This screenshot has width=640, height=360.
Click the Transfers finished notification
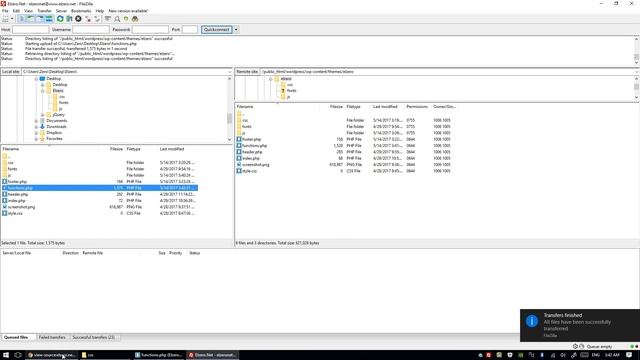tap(580, 325)
